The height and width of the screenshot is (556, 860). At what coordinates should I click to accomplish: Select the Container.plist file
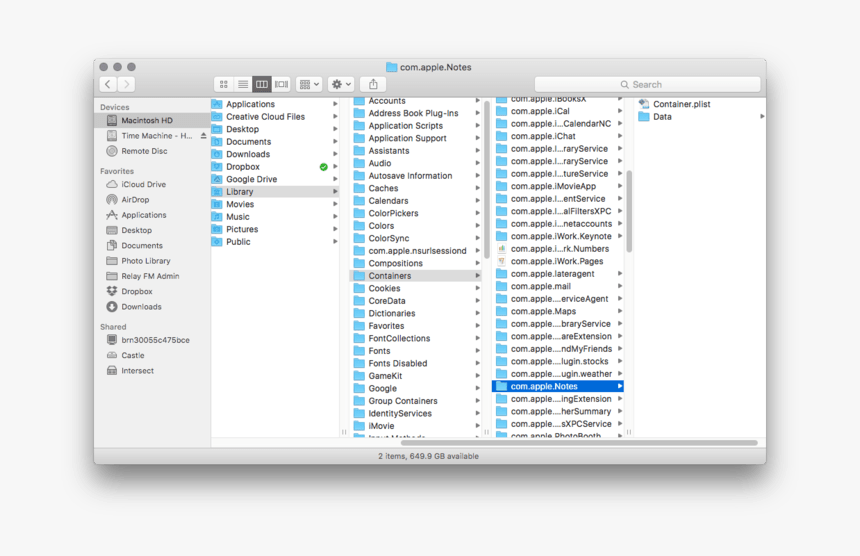coord(700,104)
